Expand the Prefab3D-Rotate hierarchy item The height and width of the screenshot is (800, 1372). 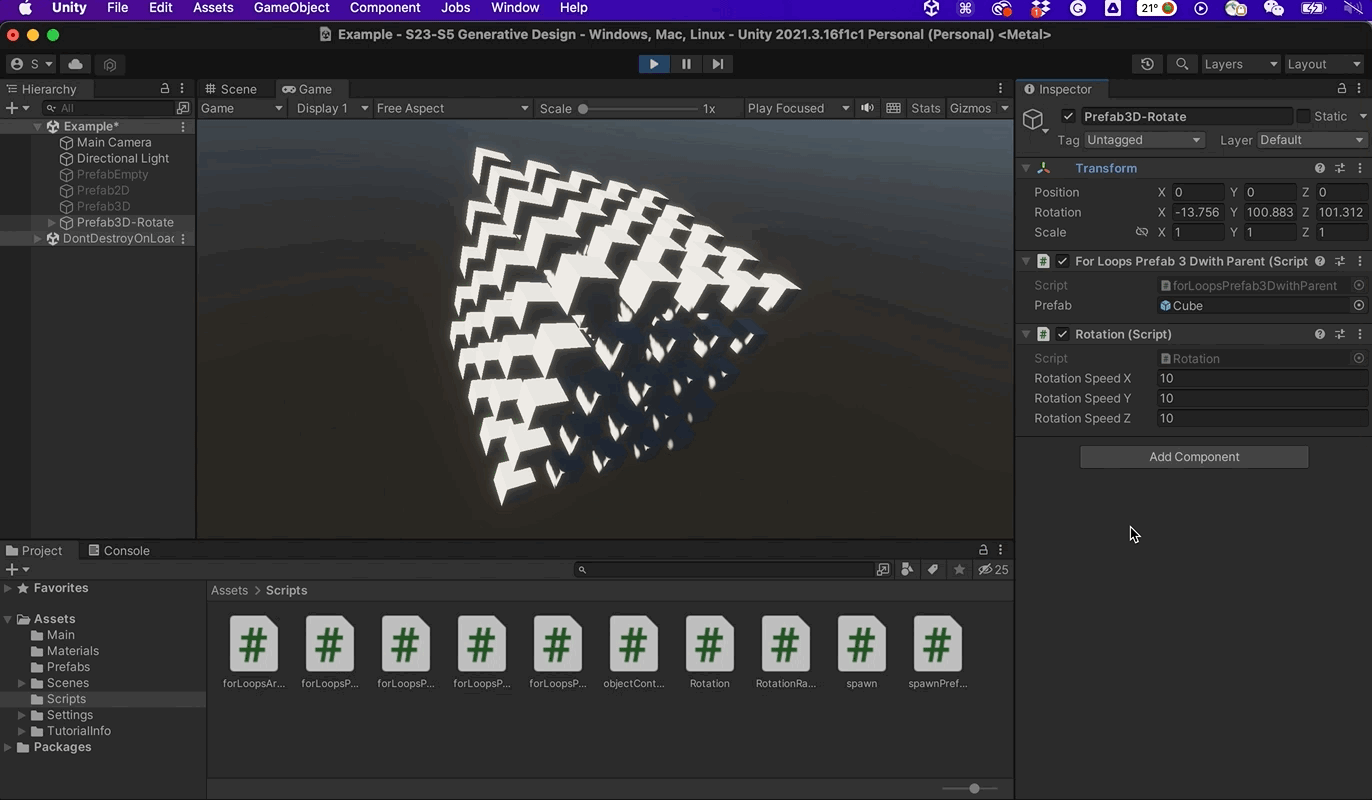click(x=52, y=222)
